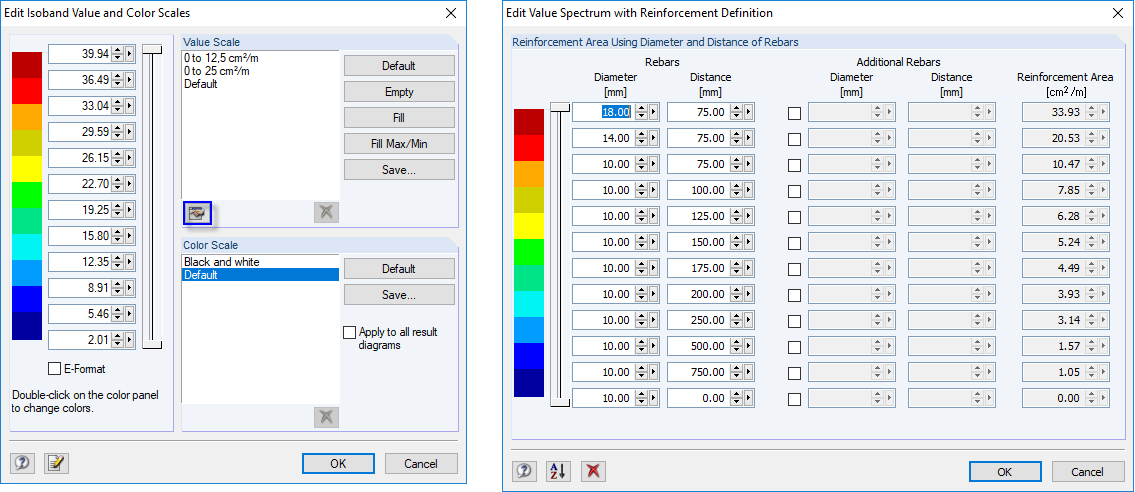Check Apply to all result diagrams
This screenshot has width=1135, height=492.
click(x=350, y=333)
